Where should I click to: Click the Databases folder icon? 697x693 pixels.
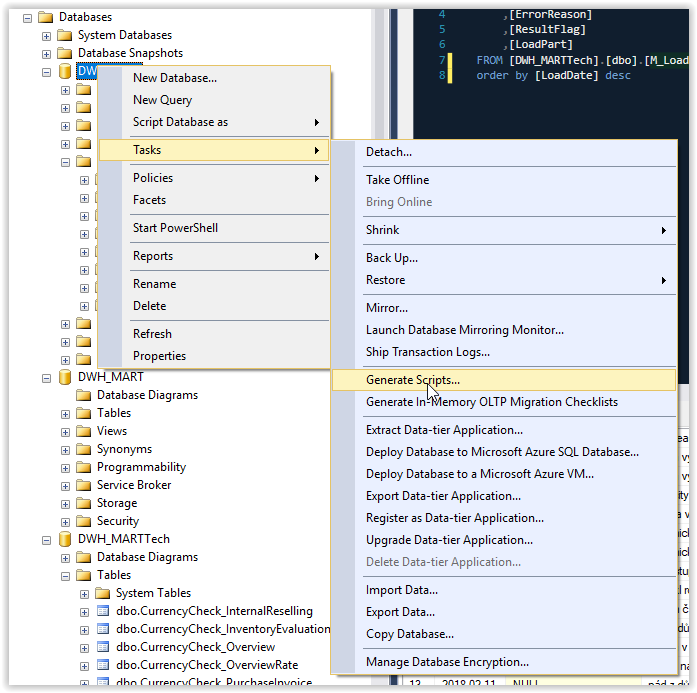click(x=46, y=17)
